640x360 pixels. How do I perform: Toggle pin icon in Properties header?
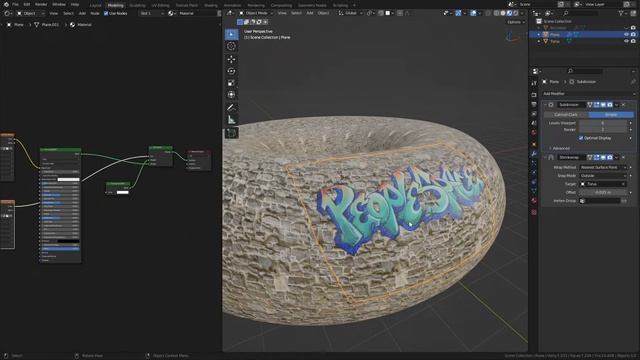(633, 82)
